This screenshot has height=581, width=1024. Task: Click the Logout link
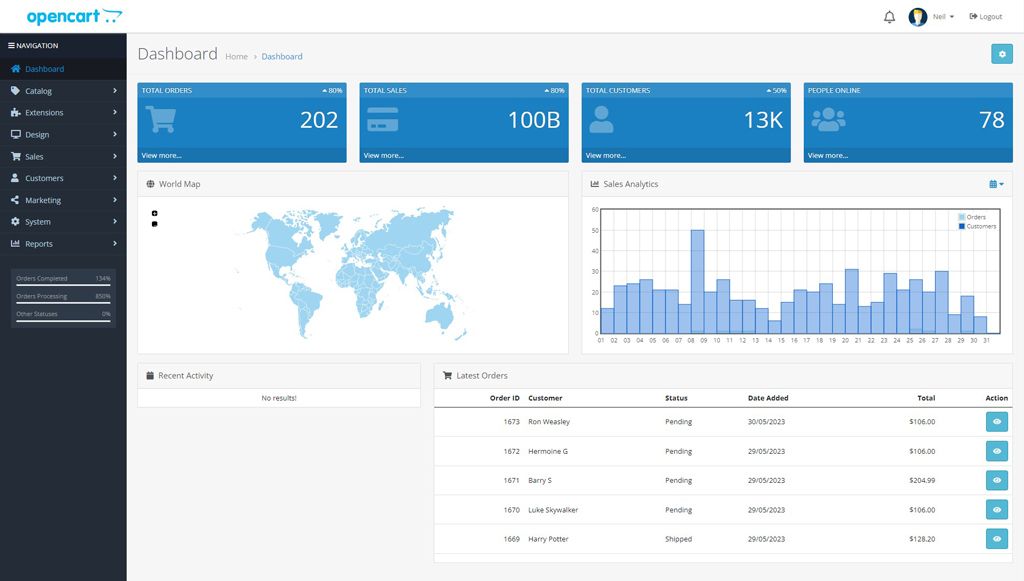985,17
